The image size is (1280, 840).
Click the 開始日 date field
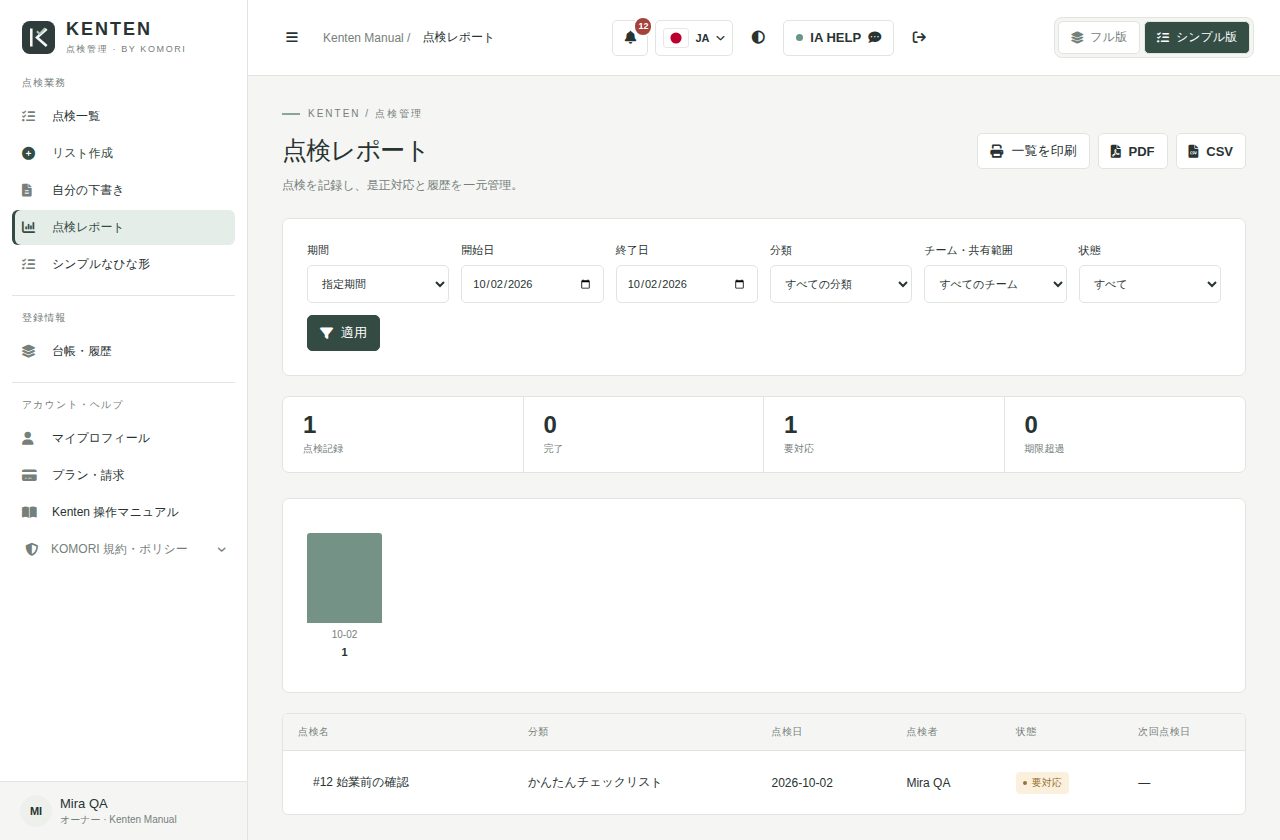(x=532, y=284)
